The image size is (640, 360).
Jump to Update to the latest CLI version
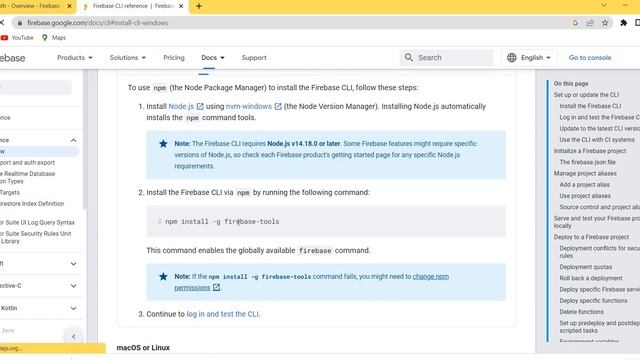[x=599, y=128]
